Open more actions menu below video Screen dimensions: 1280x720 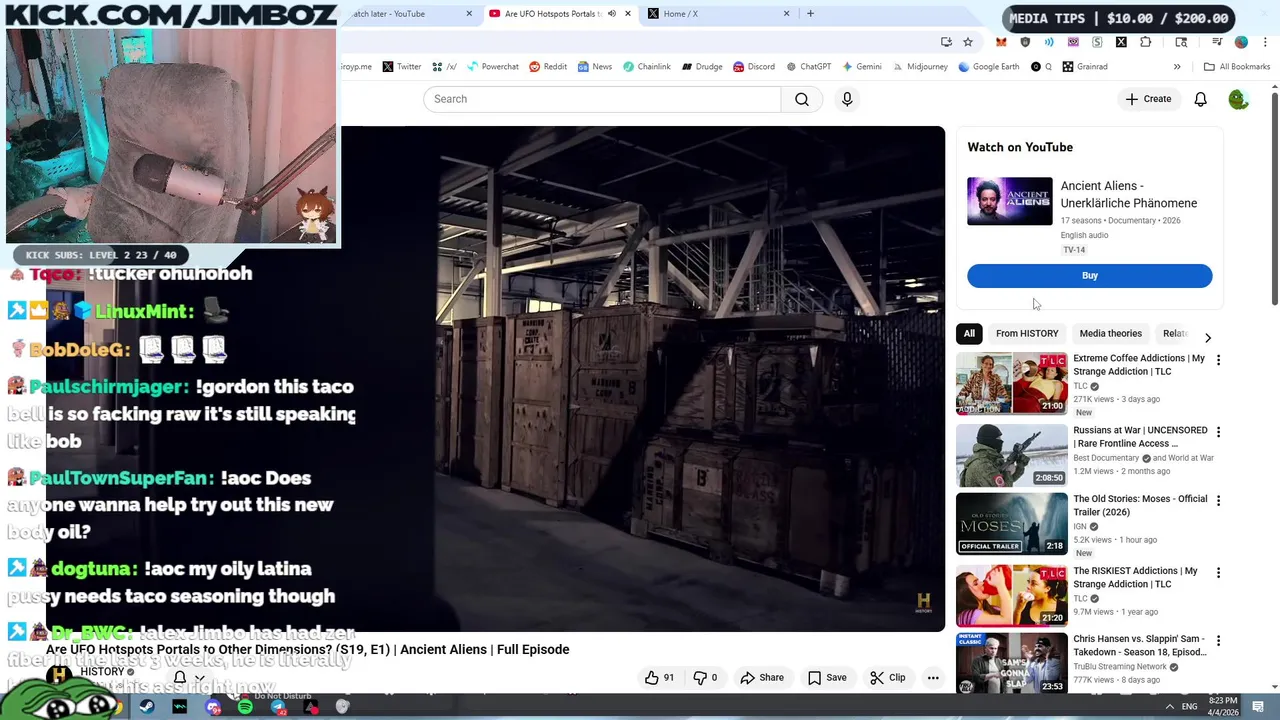pos(933,677)
